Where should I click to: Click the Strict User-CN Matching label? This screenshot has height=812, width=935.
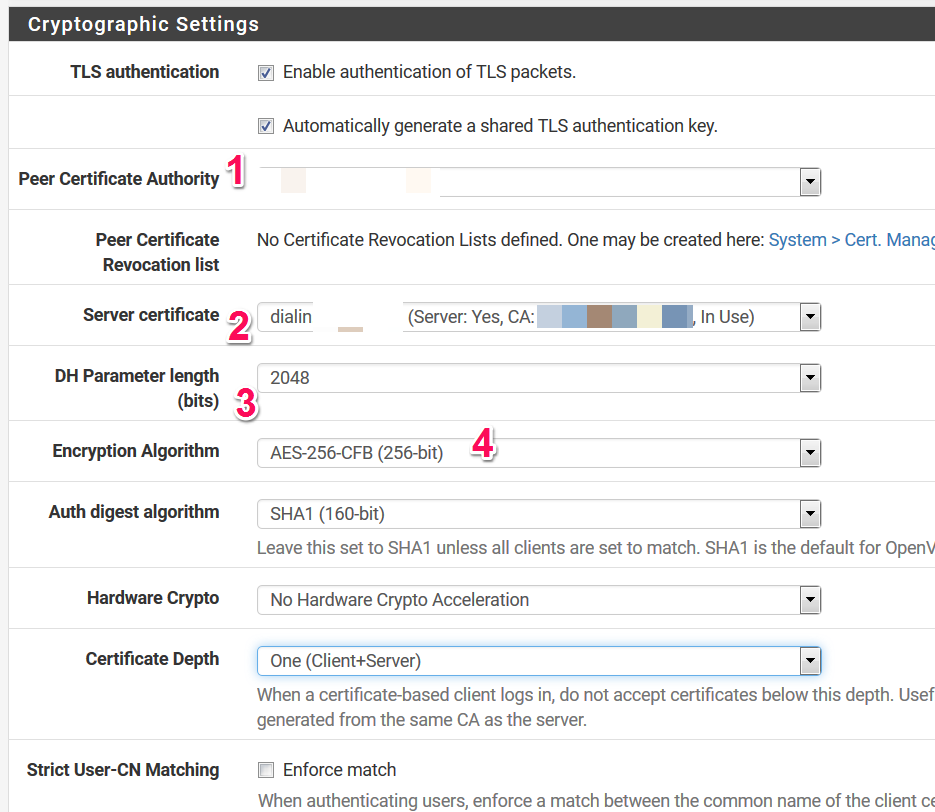click(123, 770)
